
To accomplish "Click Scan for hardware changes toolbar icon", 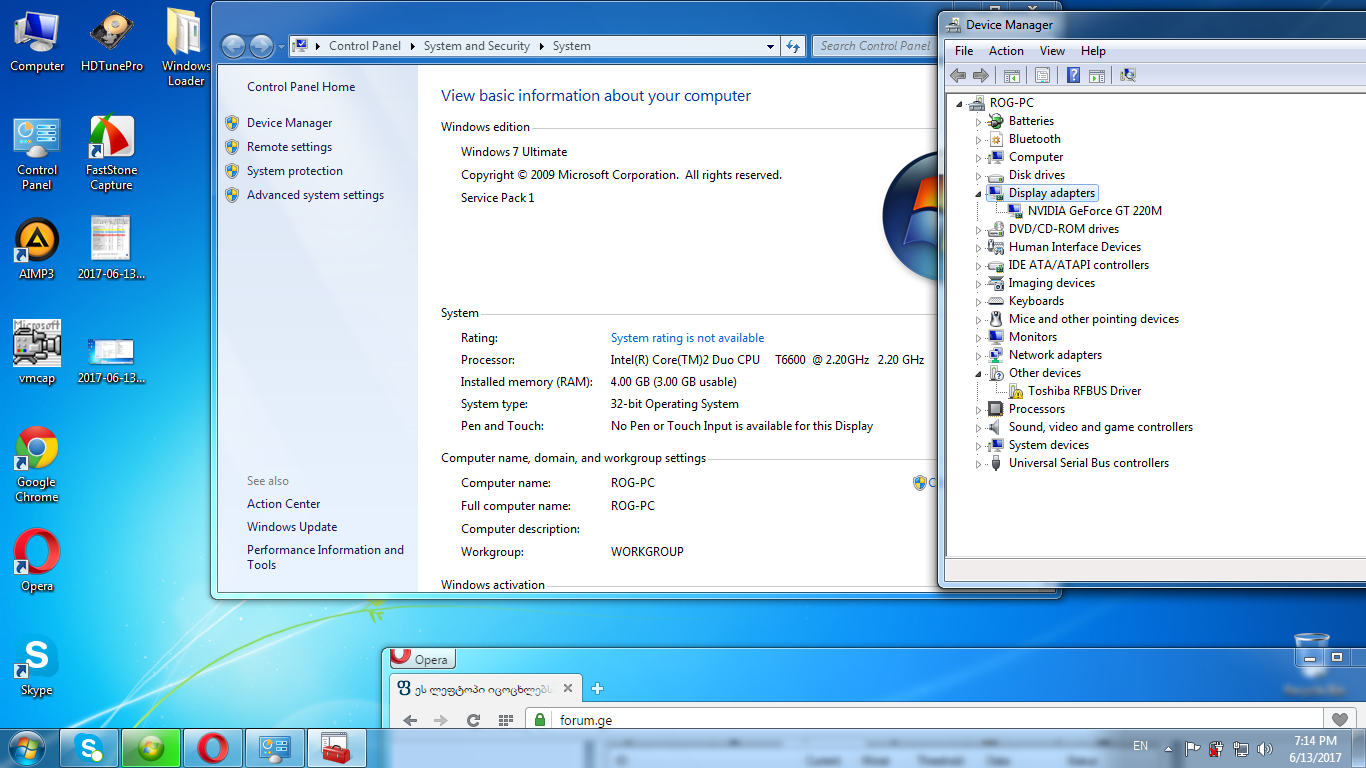I will (1128, 76).
